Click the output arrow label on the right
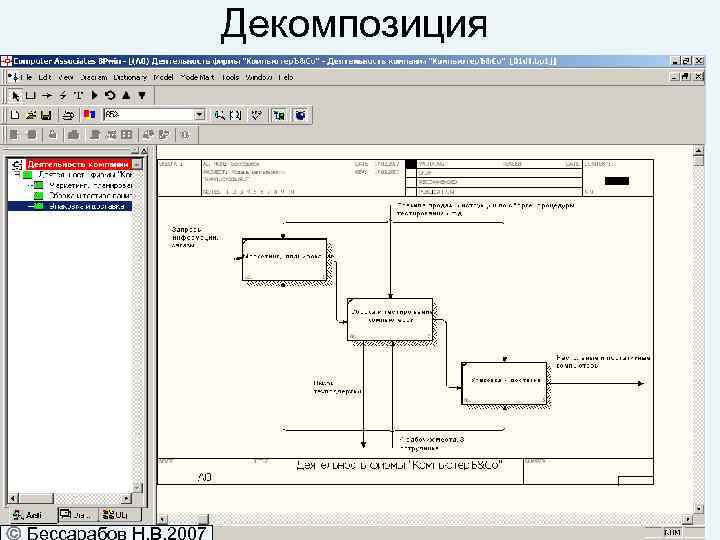The image size is (720, 540). pos(603,361)
